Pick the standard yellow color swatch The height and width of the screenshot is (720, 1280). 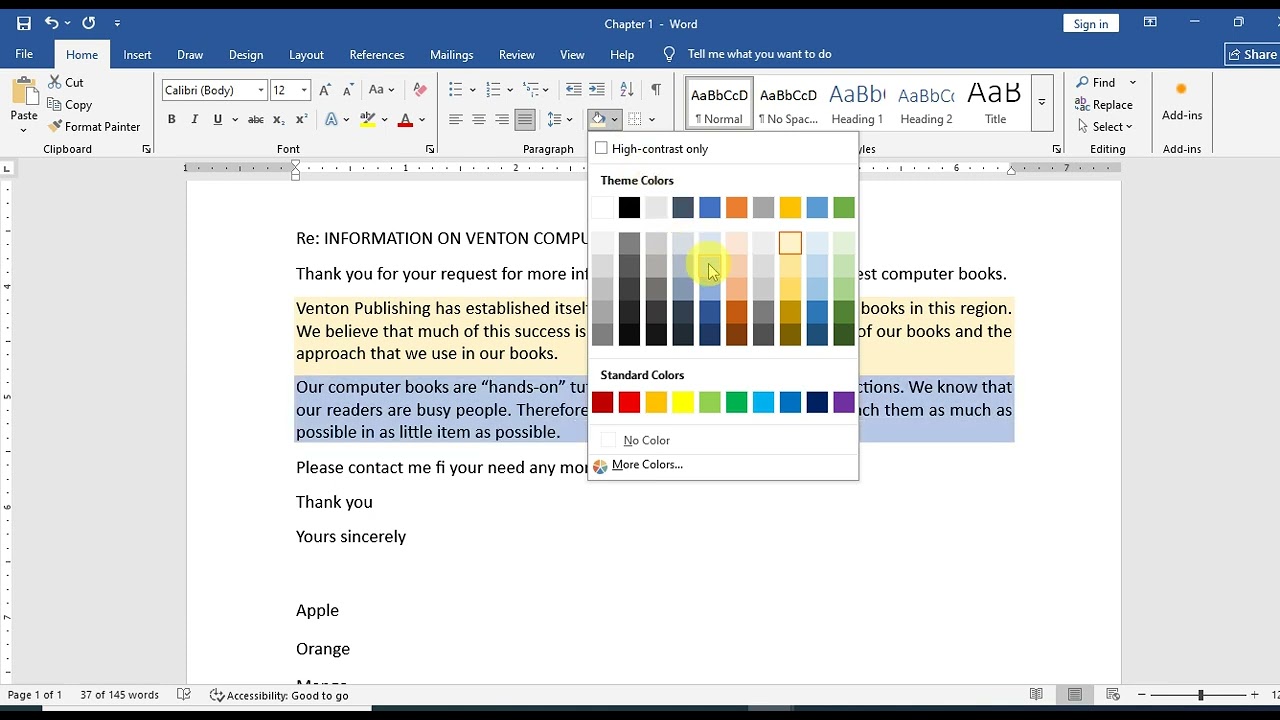pos(683,402)
